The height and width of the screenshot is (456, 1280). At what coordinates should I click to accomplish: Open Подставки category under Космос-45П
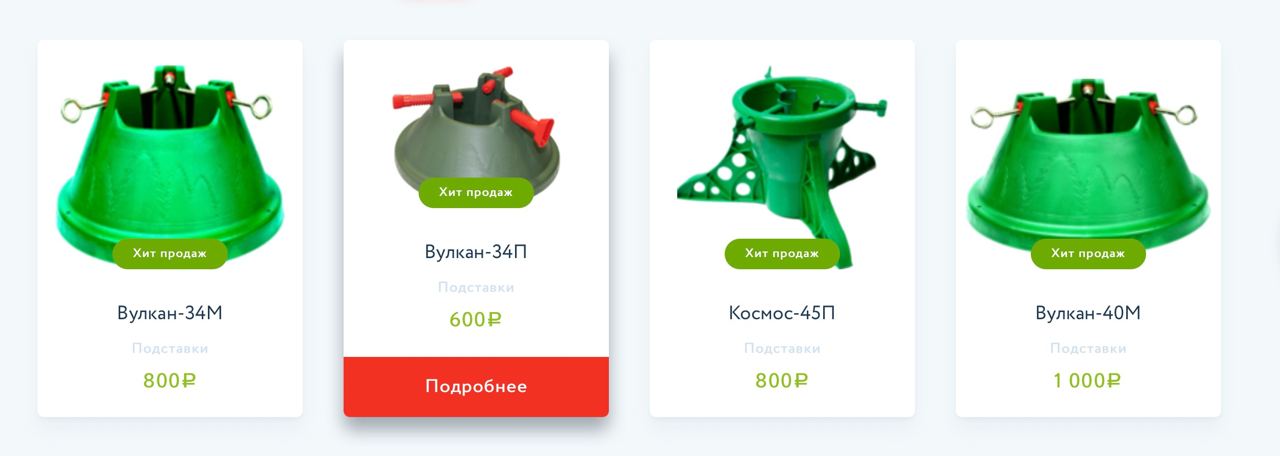[782, 349]
